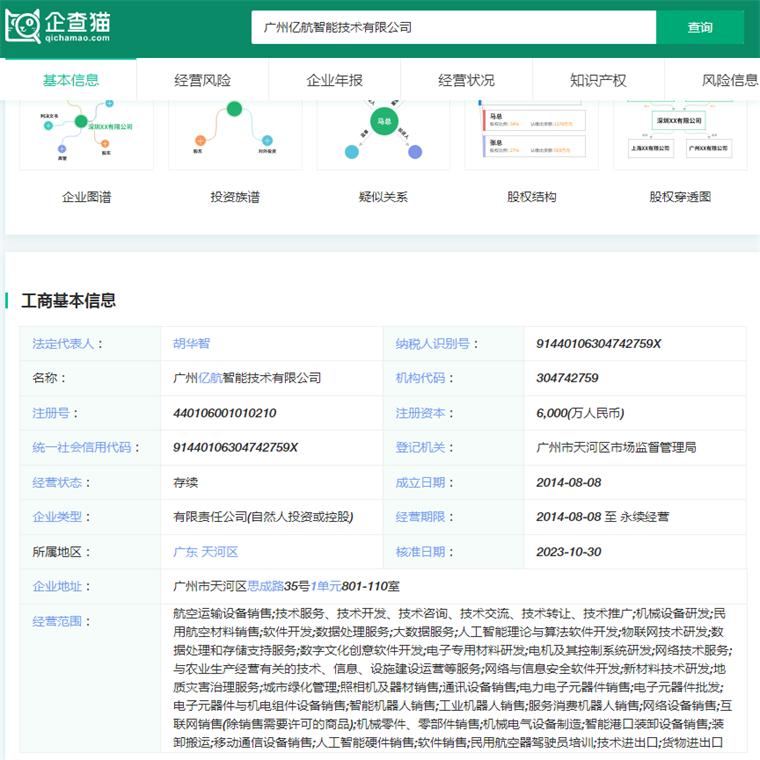Select the 经营状况 tab

(466, 80)
